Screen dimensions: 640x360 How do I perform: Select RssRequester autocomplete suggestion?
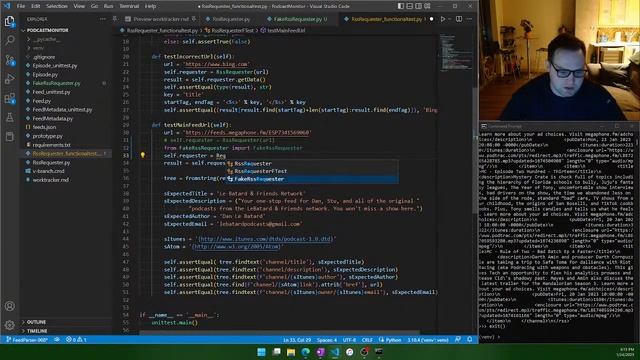(312, 163)
